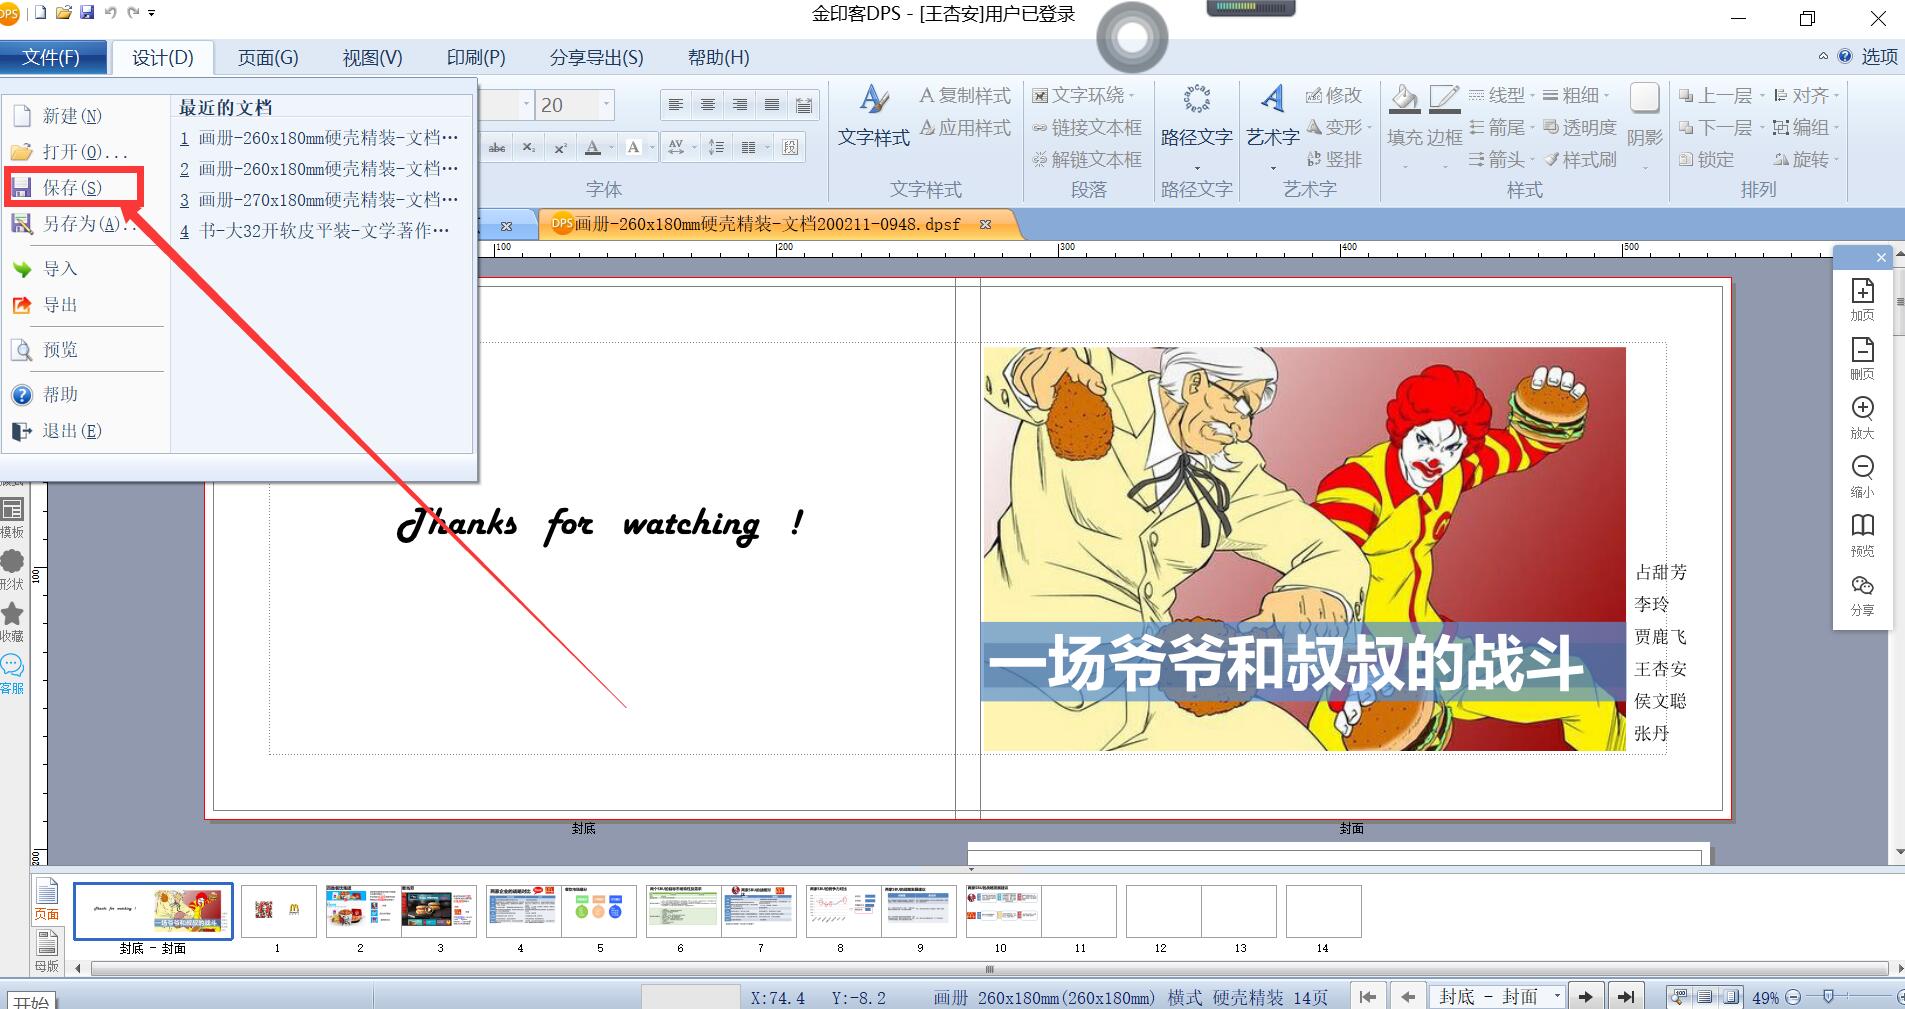Expand the font size 20 dropdown
1905x1009 pixels.
pyautogui.click(x=606, y=104)
